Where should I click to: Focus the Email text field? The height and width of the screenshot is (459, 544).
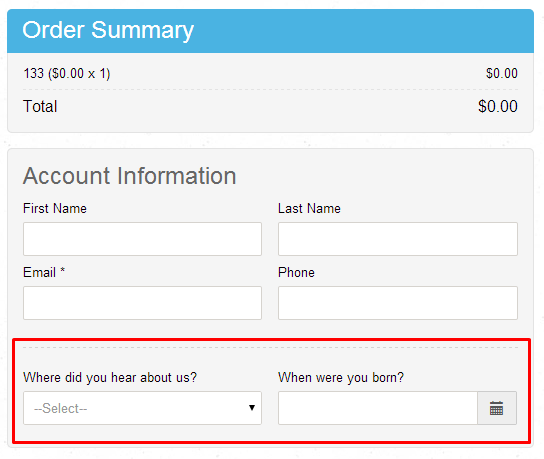point(142,303)
